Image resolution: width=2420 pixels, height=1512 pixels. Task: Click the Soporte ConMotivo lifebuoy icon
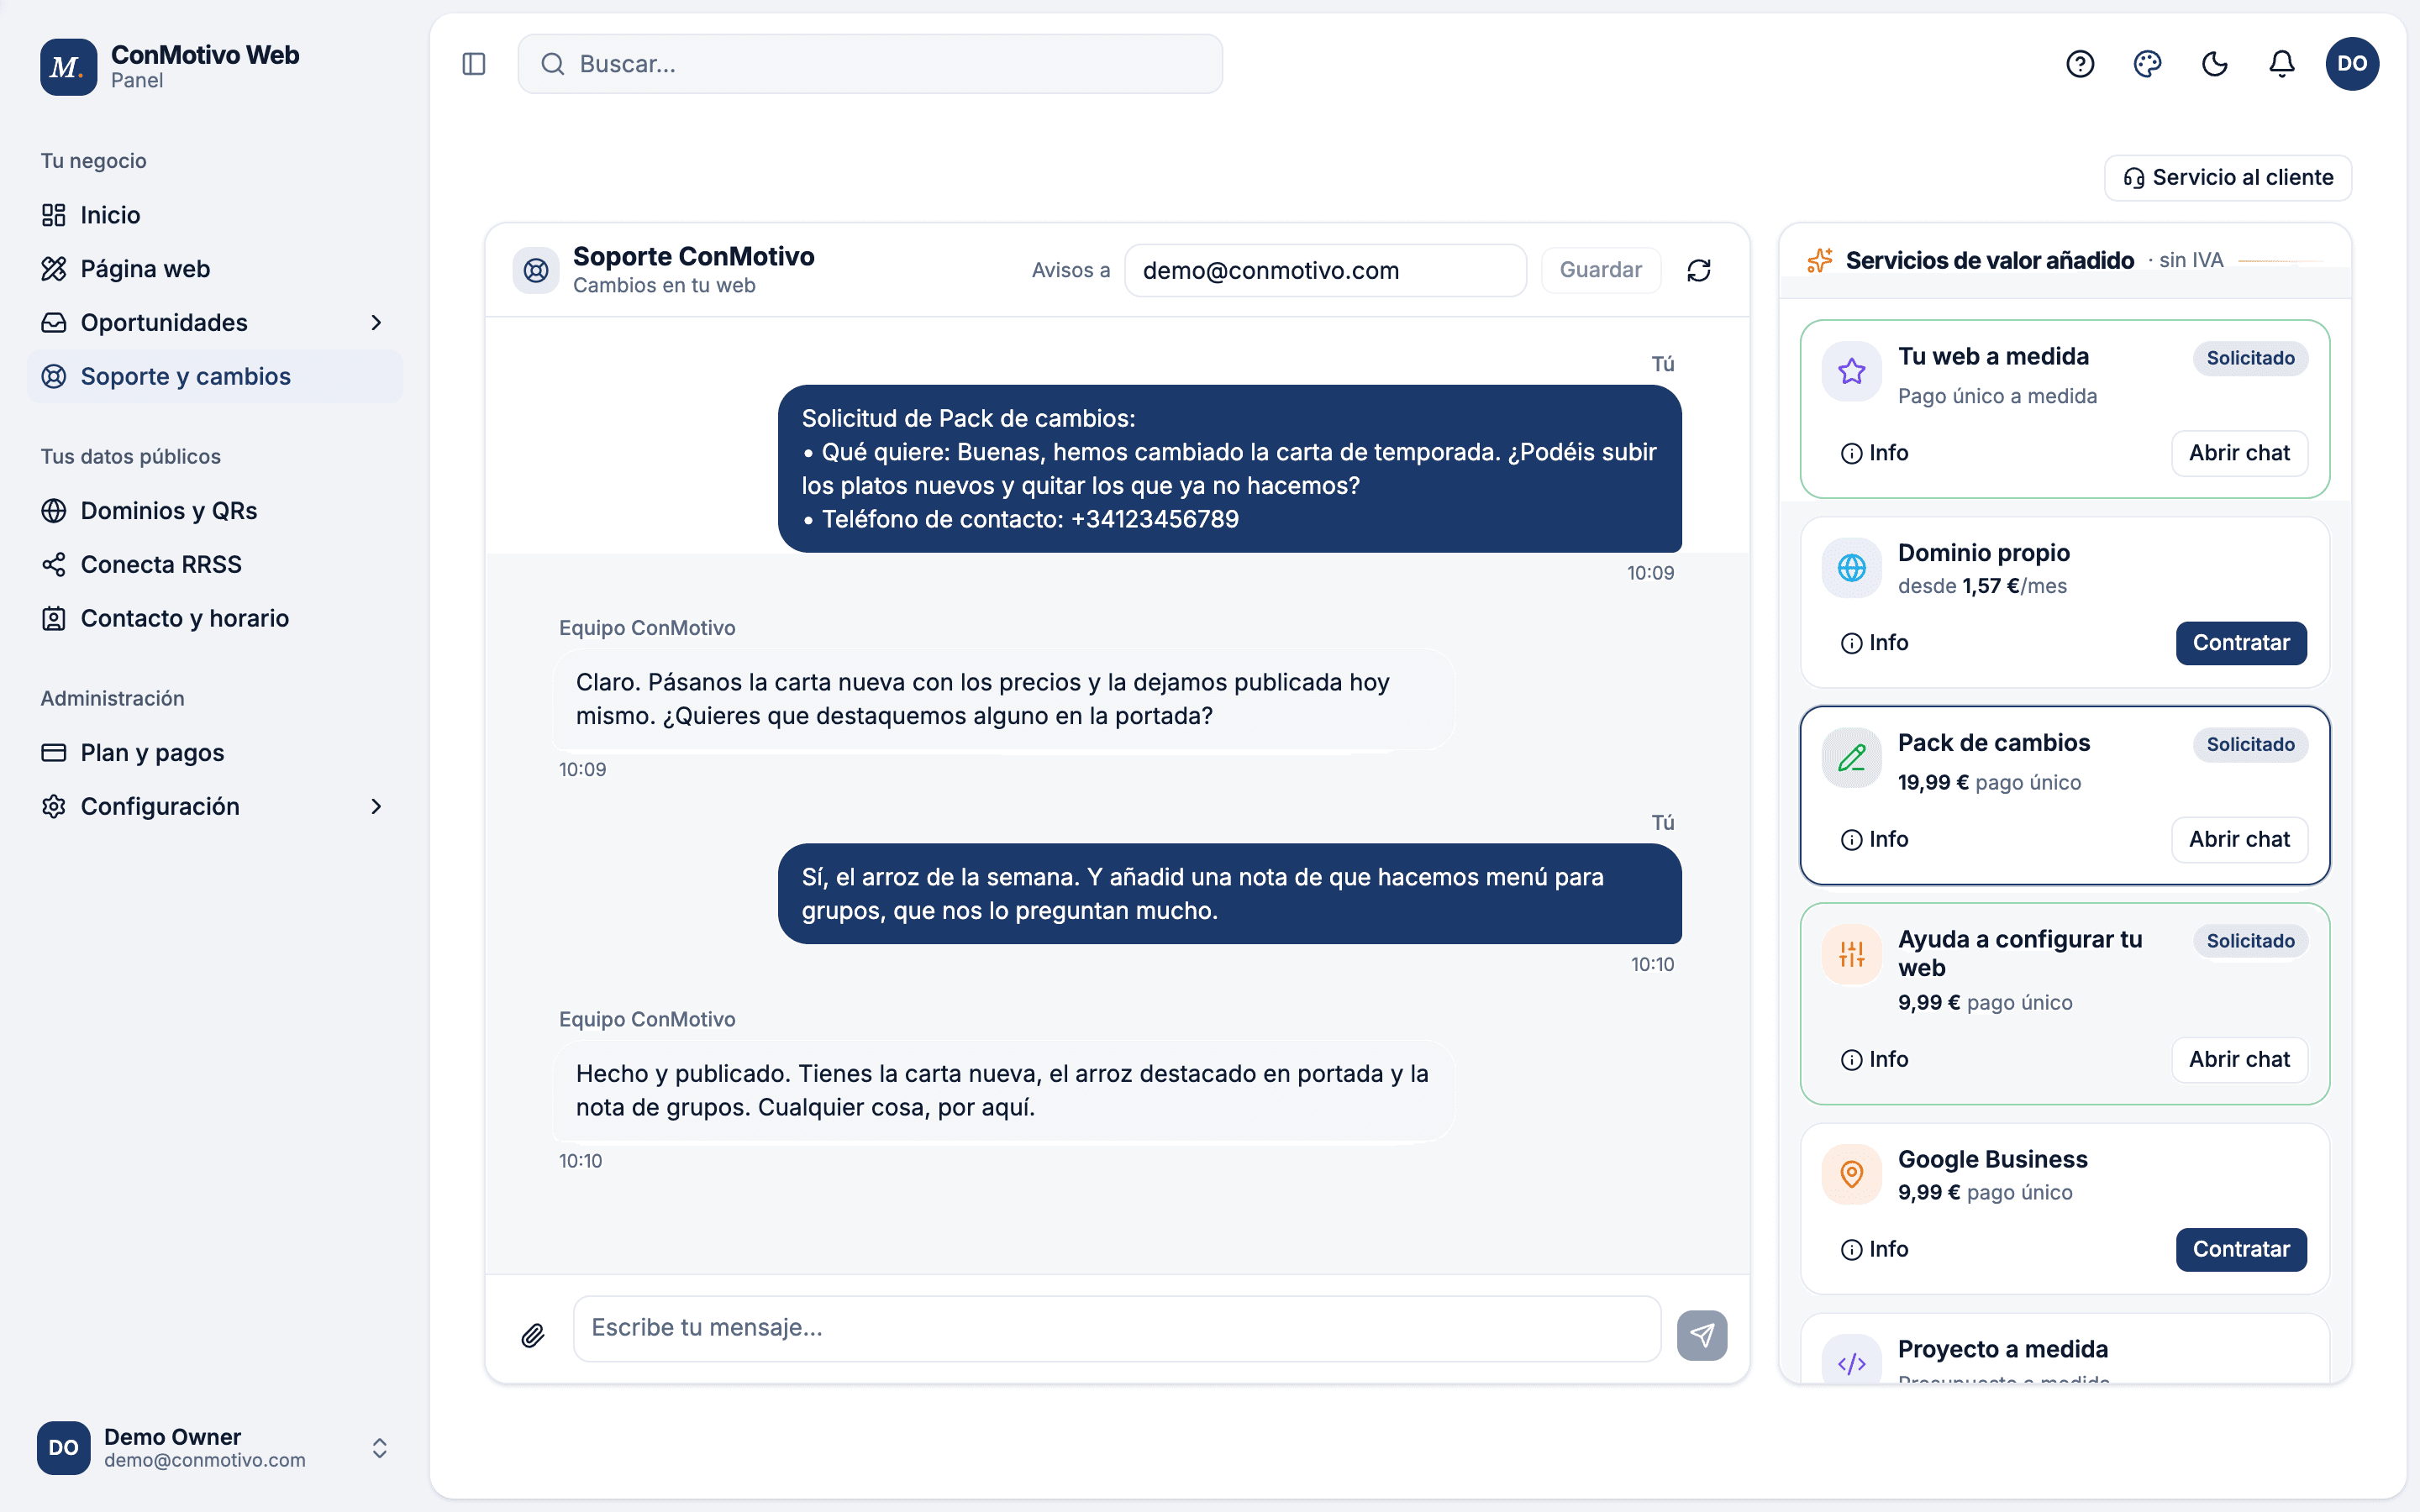(536, 270)
